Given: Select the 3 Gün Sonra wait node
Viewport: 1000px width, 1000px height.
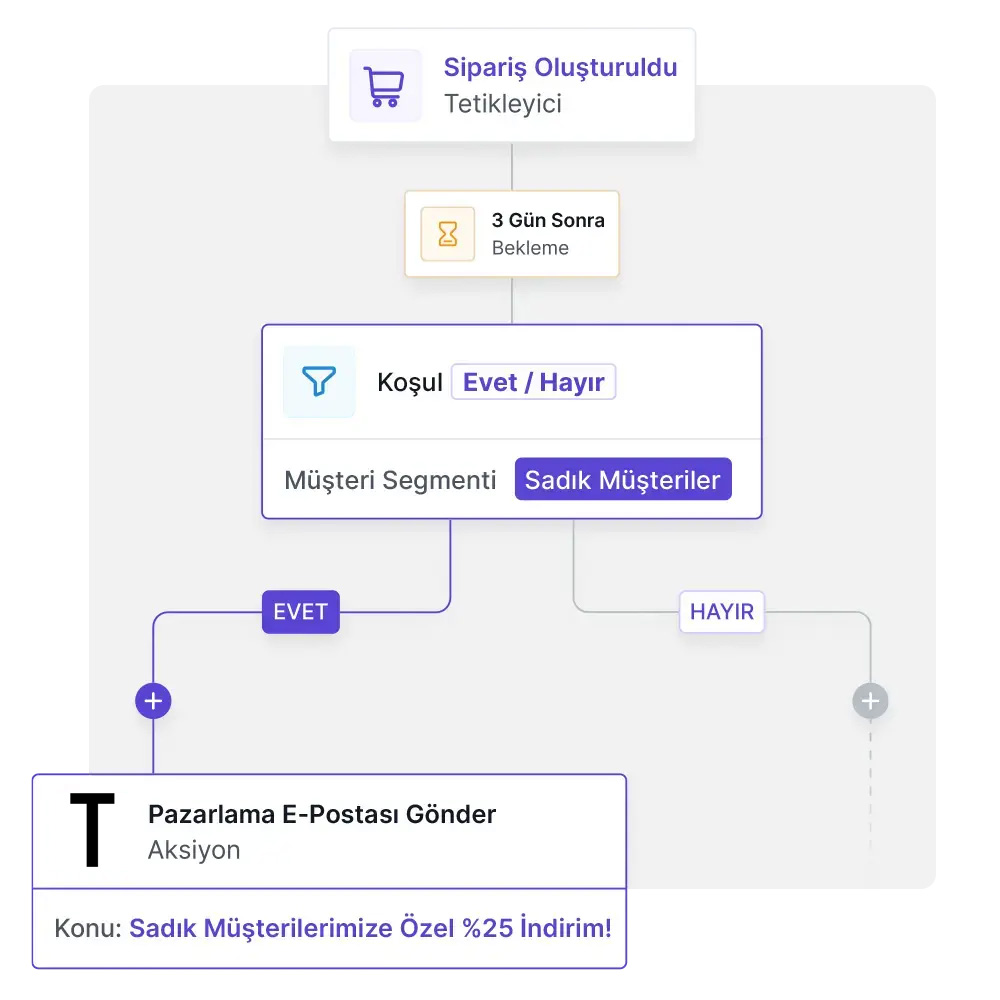Looking at the screenshot, I should click(x=511, y=233).
